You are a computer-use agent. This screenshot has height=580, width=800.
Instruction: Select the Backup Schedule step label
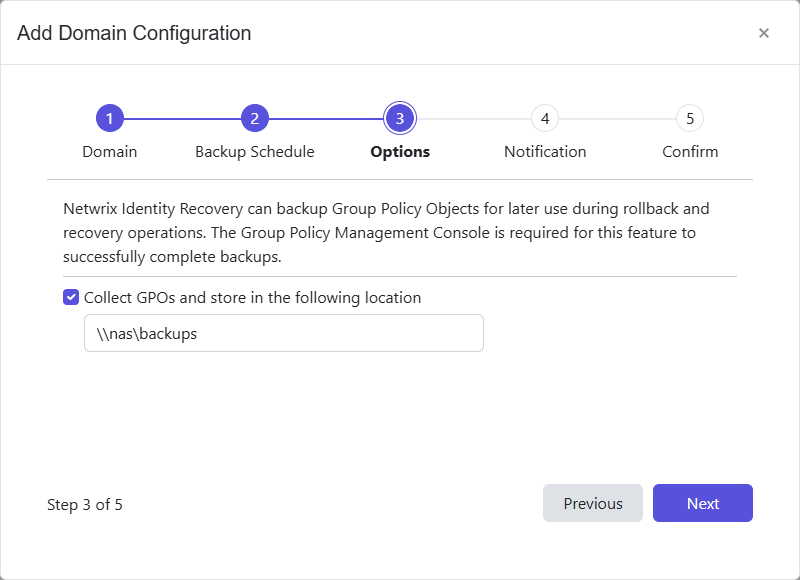(254, 151)
